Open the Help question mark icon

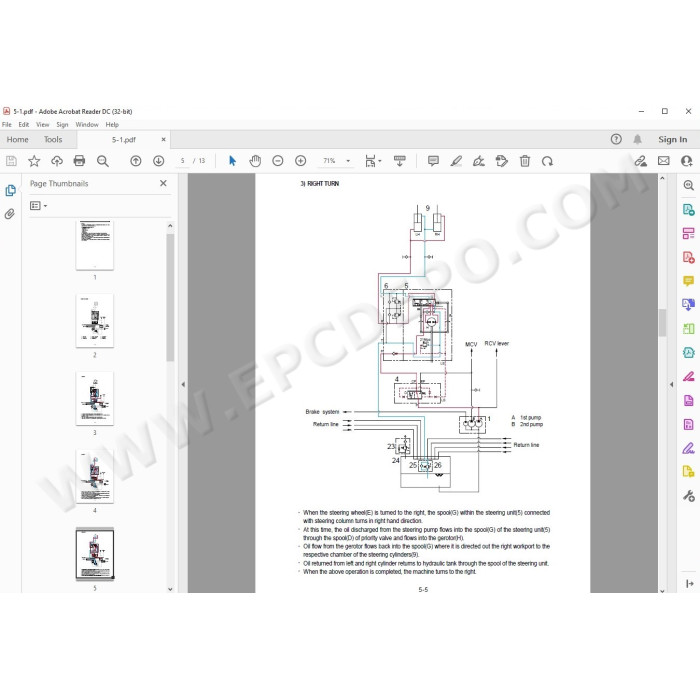(616, 139)
